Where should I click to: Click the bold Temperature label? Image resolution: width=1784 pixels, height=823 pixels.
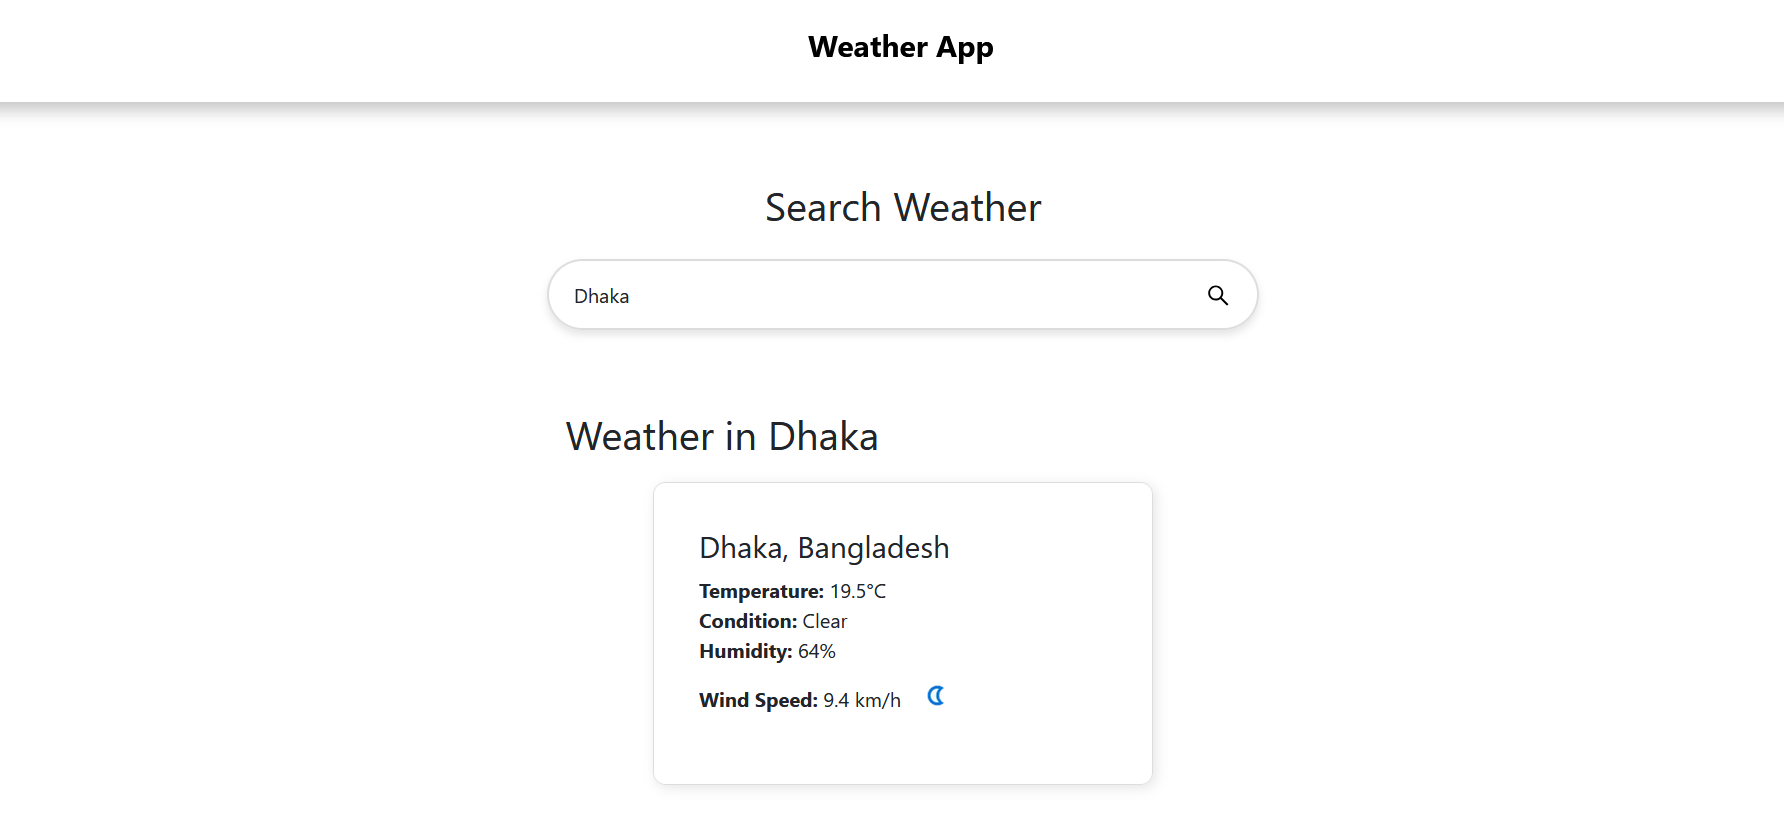point(761,591)
